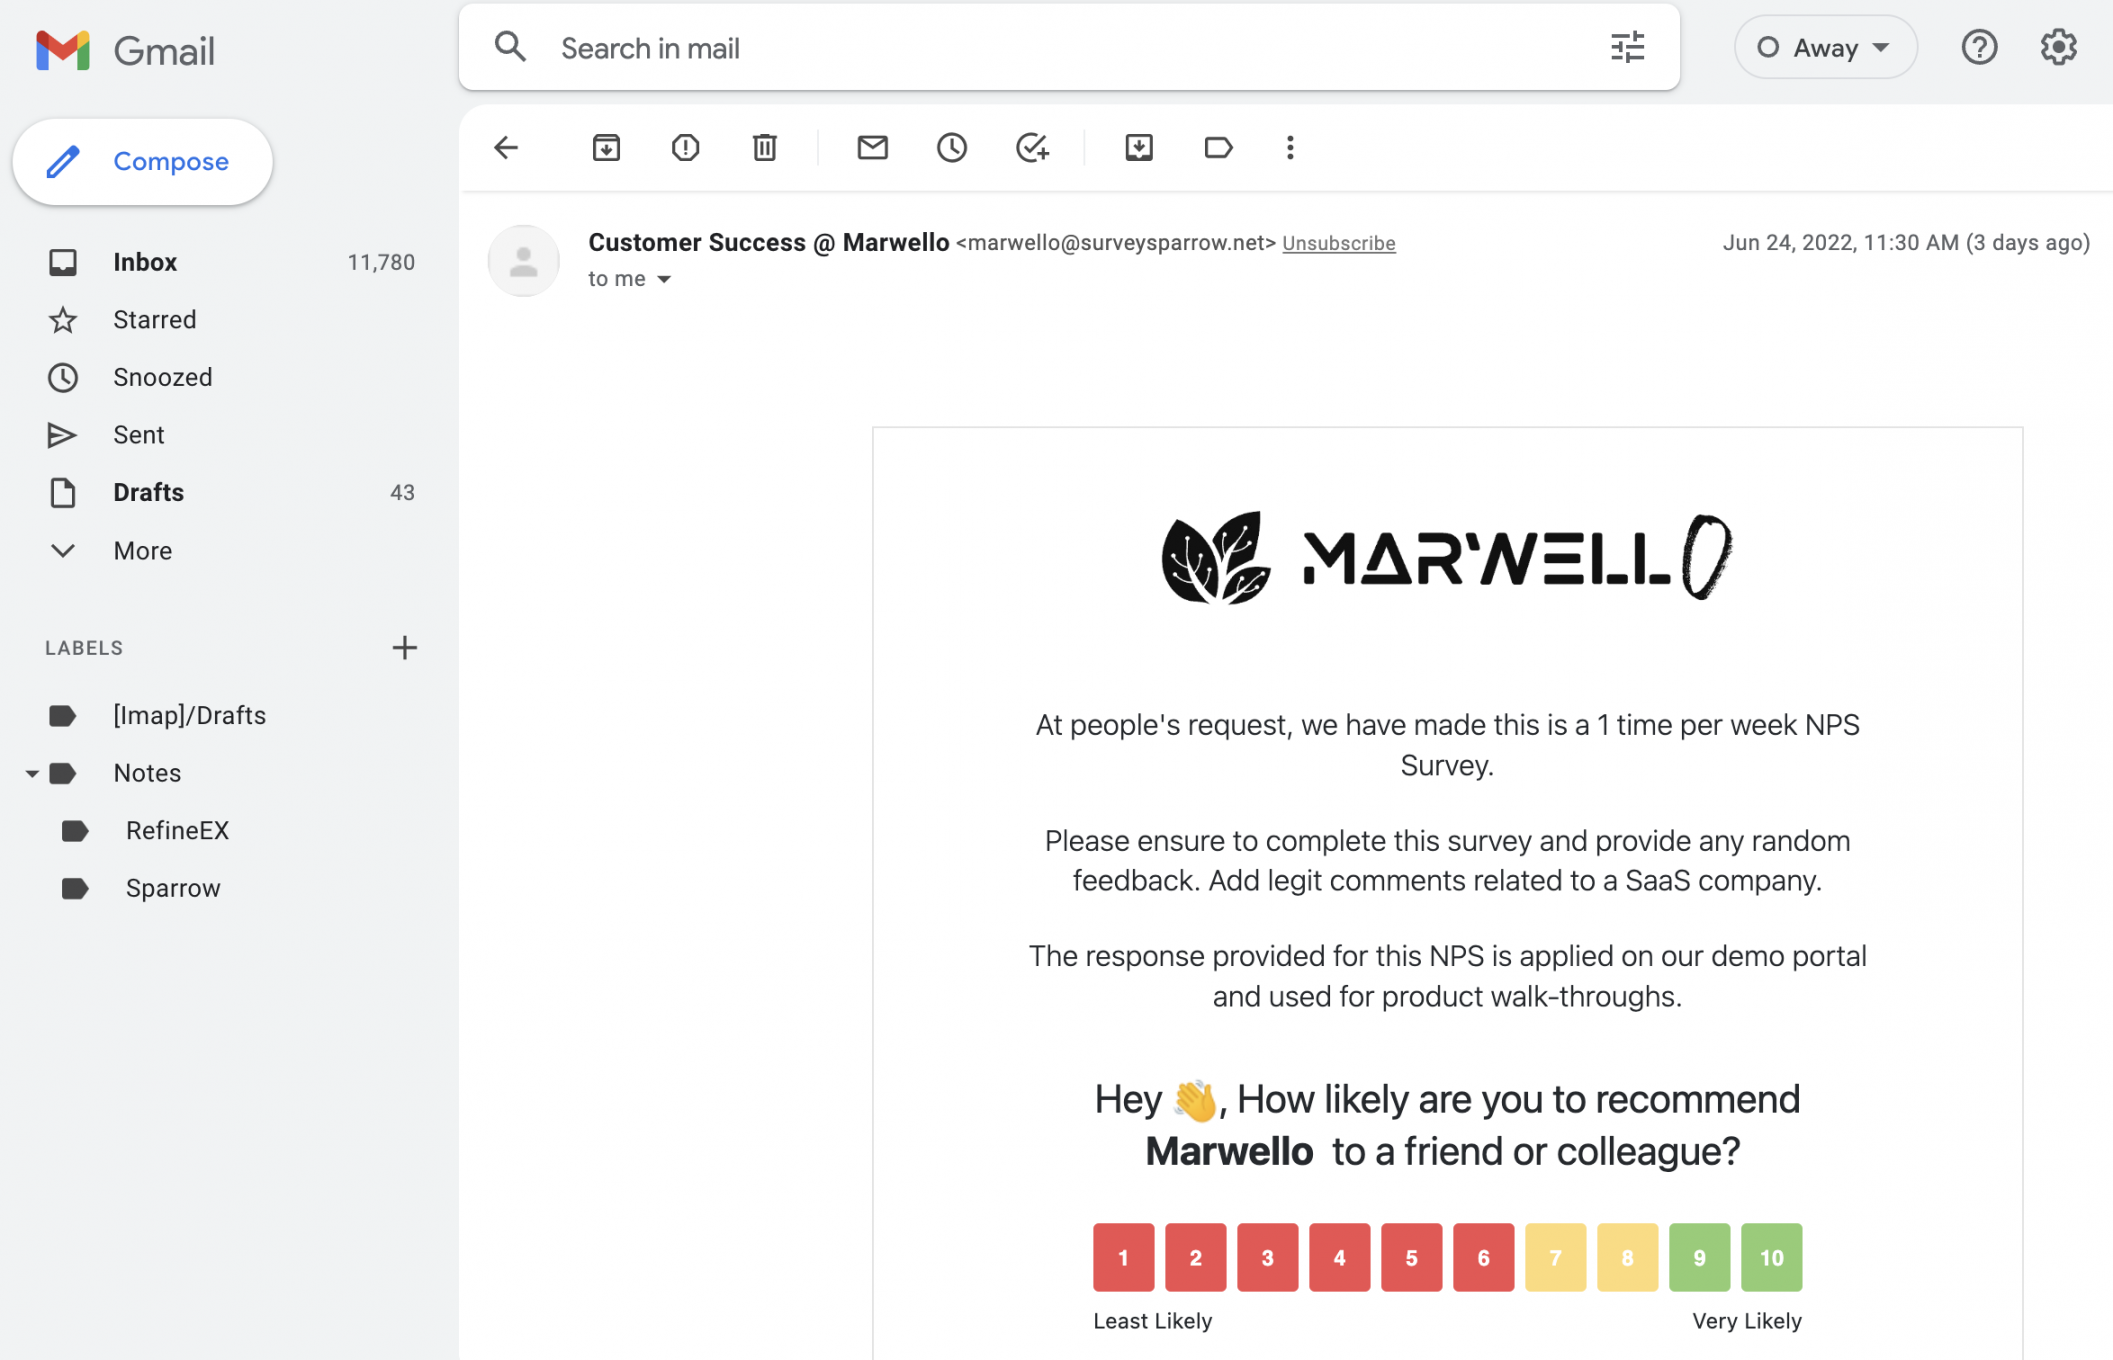Expand the email sender details arrow

(664, 279)
